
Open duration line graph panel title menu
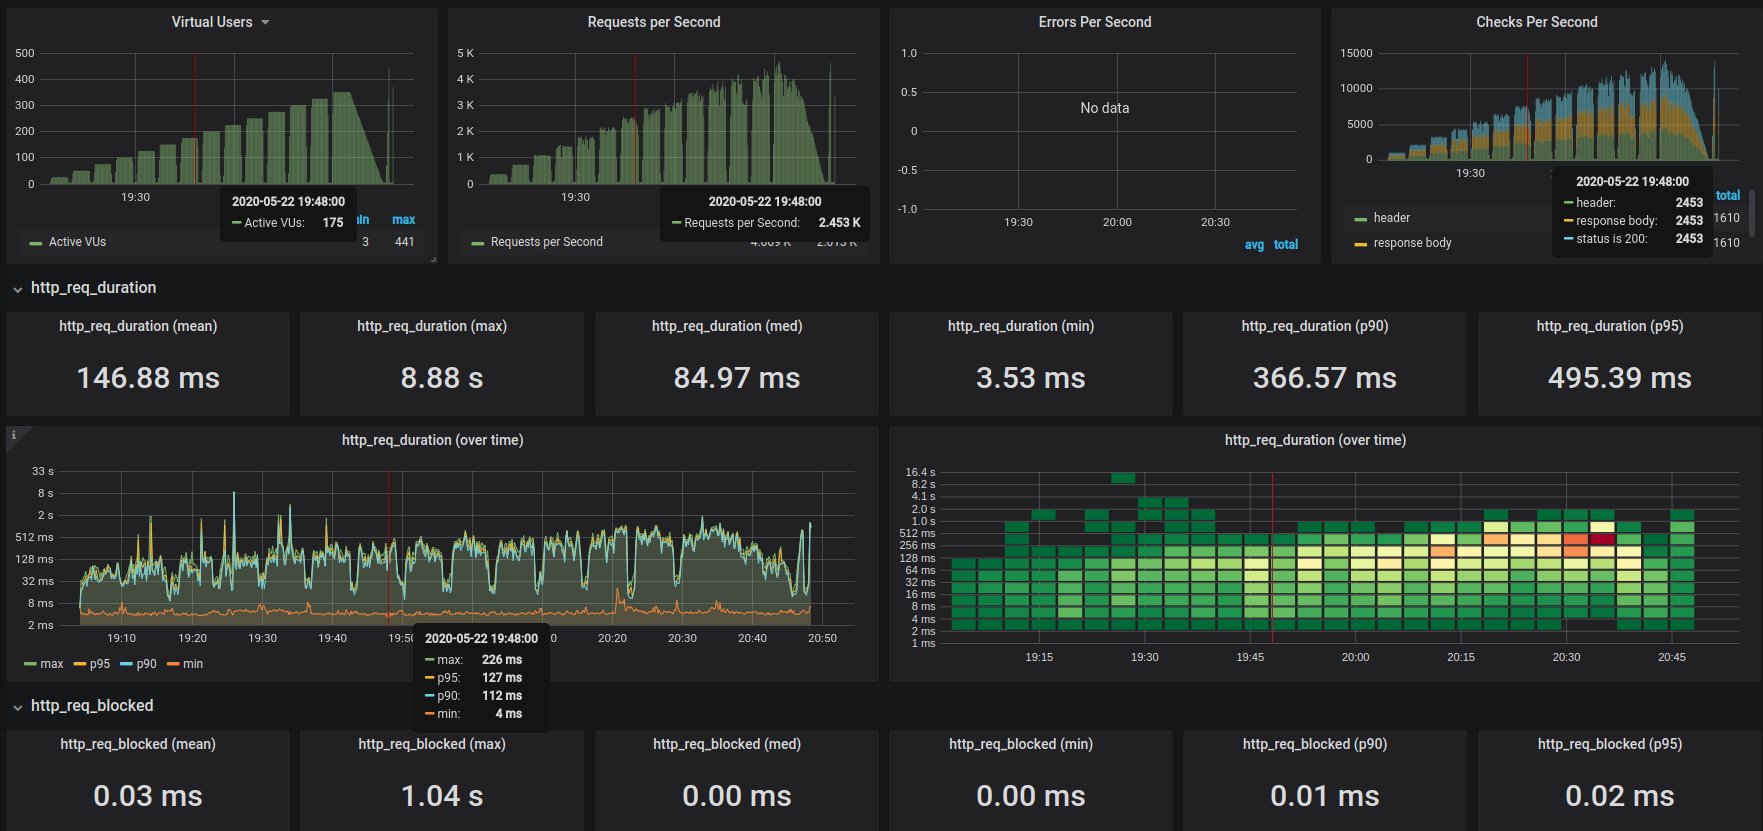point(432,440)
